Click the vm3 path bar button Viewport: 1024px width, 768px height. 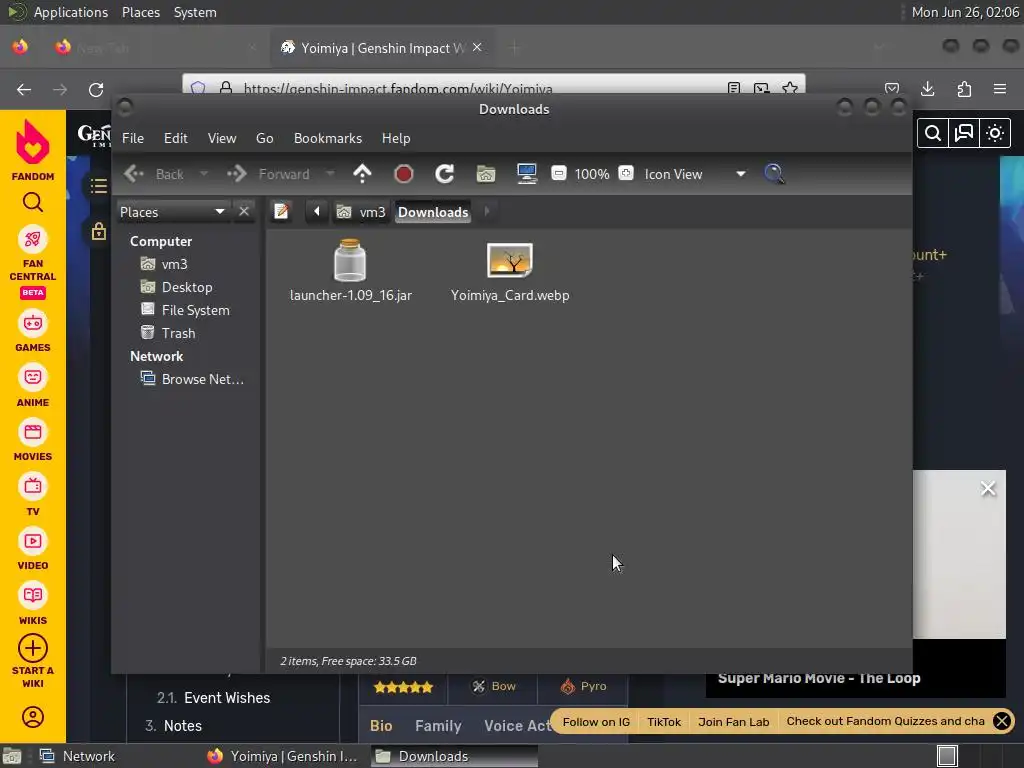click(361, 212)
